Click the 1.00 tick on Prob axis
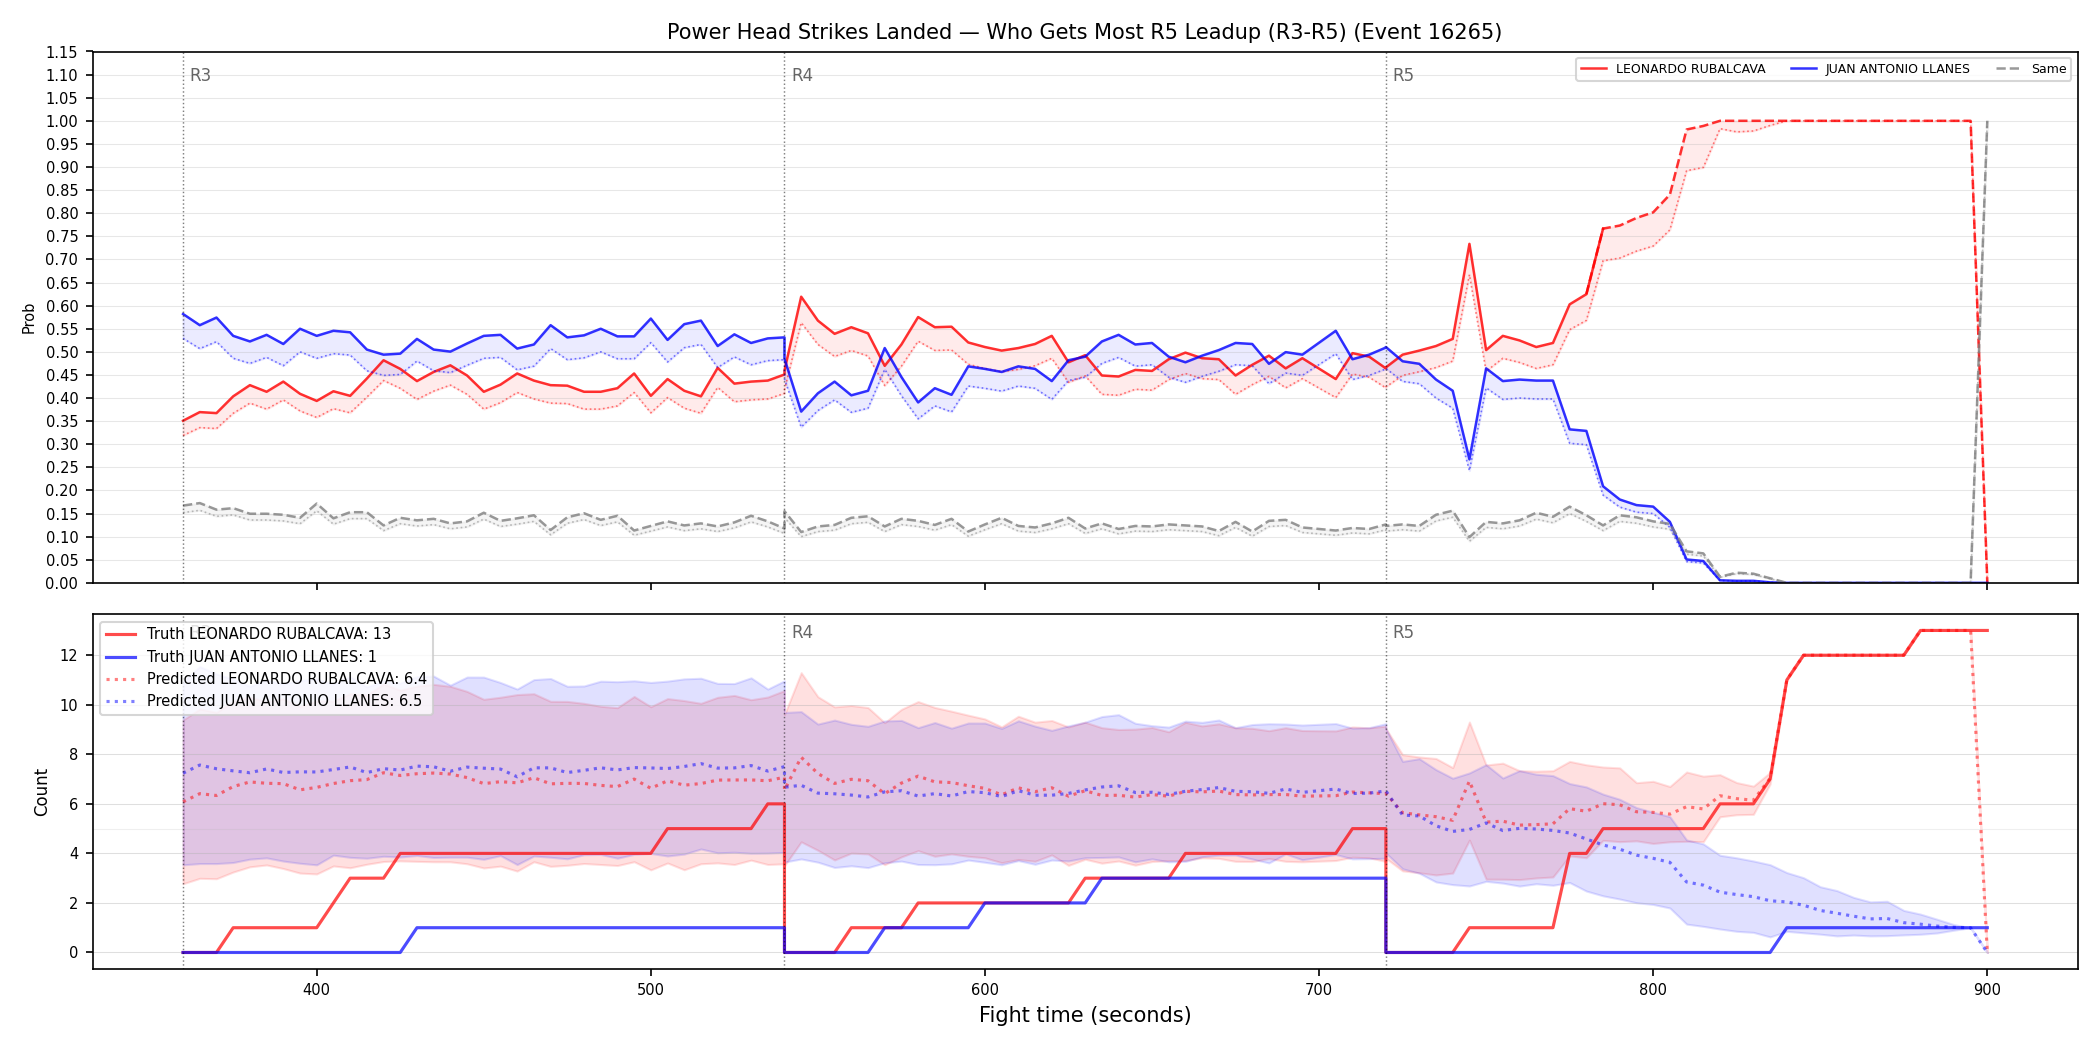The image size is (2100, 1050). pyautogui.click(x=62, y=121)
